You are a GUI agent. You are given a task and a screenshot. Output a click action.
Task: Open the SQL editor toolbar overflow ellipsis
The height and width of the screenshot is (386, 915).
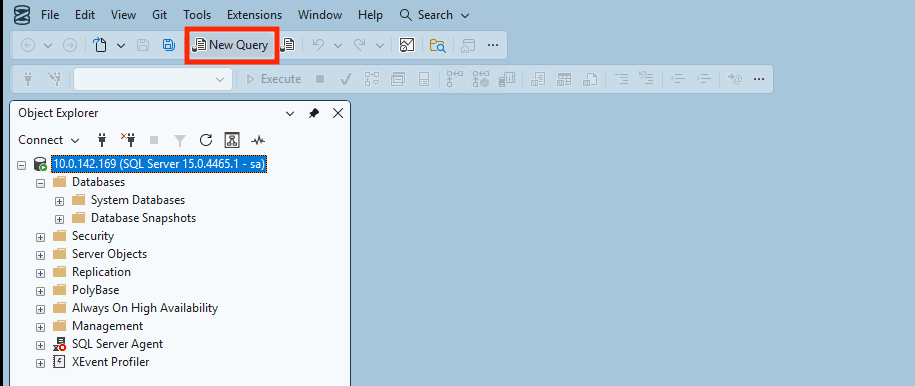click(x=759, y=79)
